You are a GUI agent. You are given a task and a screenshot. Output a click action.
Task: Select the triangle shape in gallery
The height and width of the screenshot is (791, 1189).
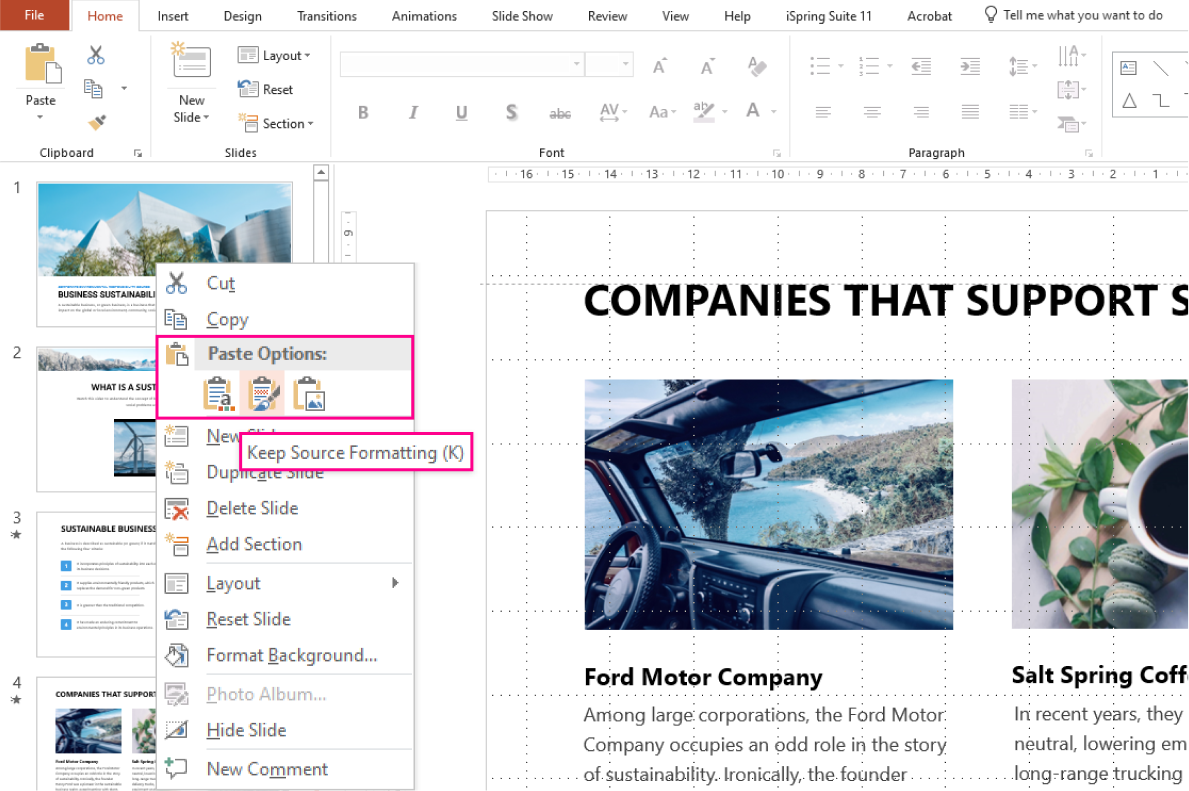pos(1129,100)
